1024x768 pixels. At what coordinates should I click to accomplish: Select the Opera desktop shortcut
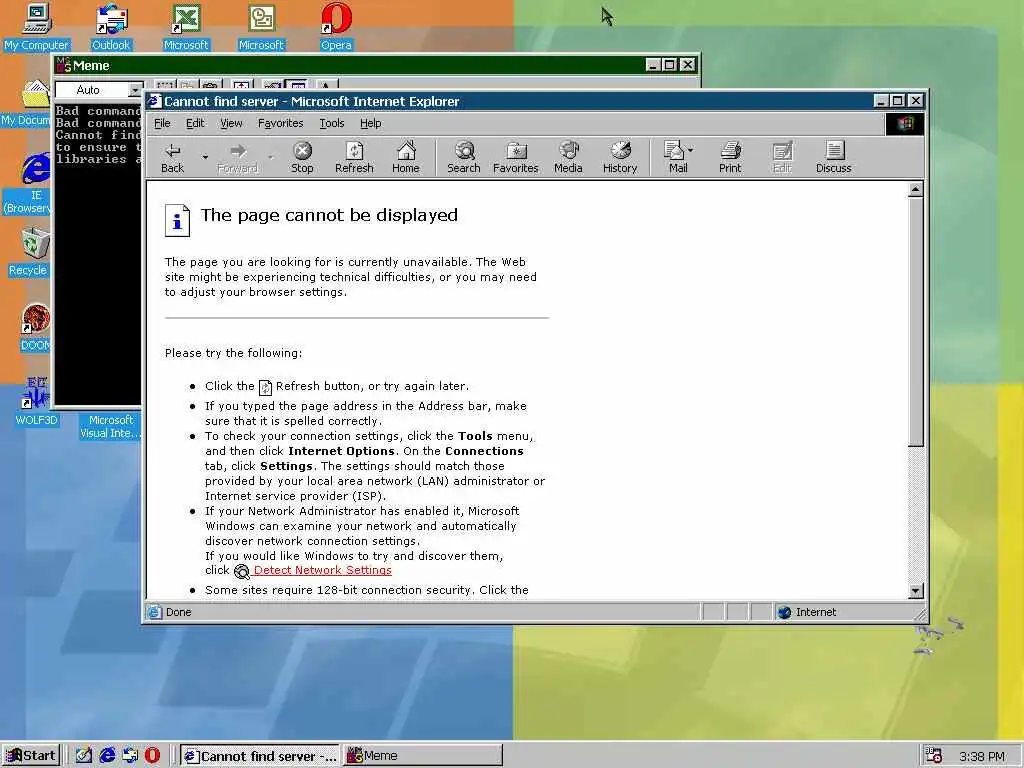pyautogui.click(x=336, y=27)
